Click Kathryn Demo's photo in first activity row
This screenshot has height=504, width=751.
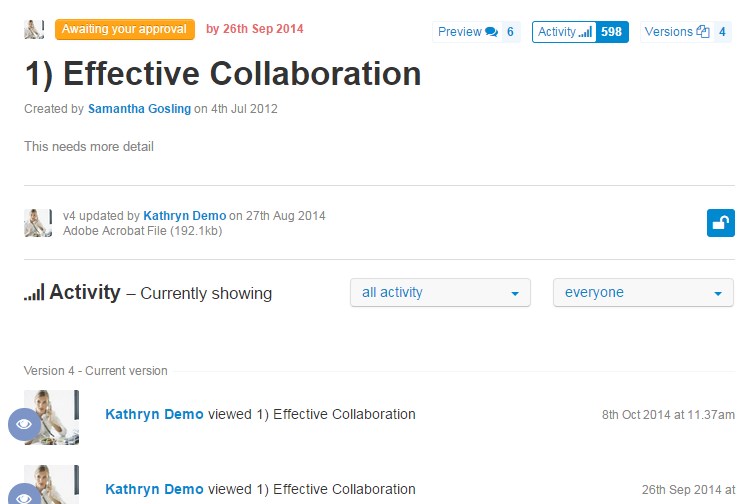click(52, 417)
